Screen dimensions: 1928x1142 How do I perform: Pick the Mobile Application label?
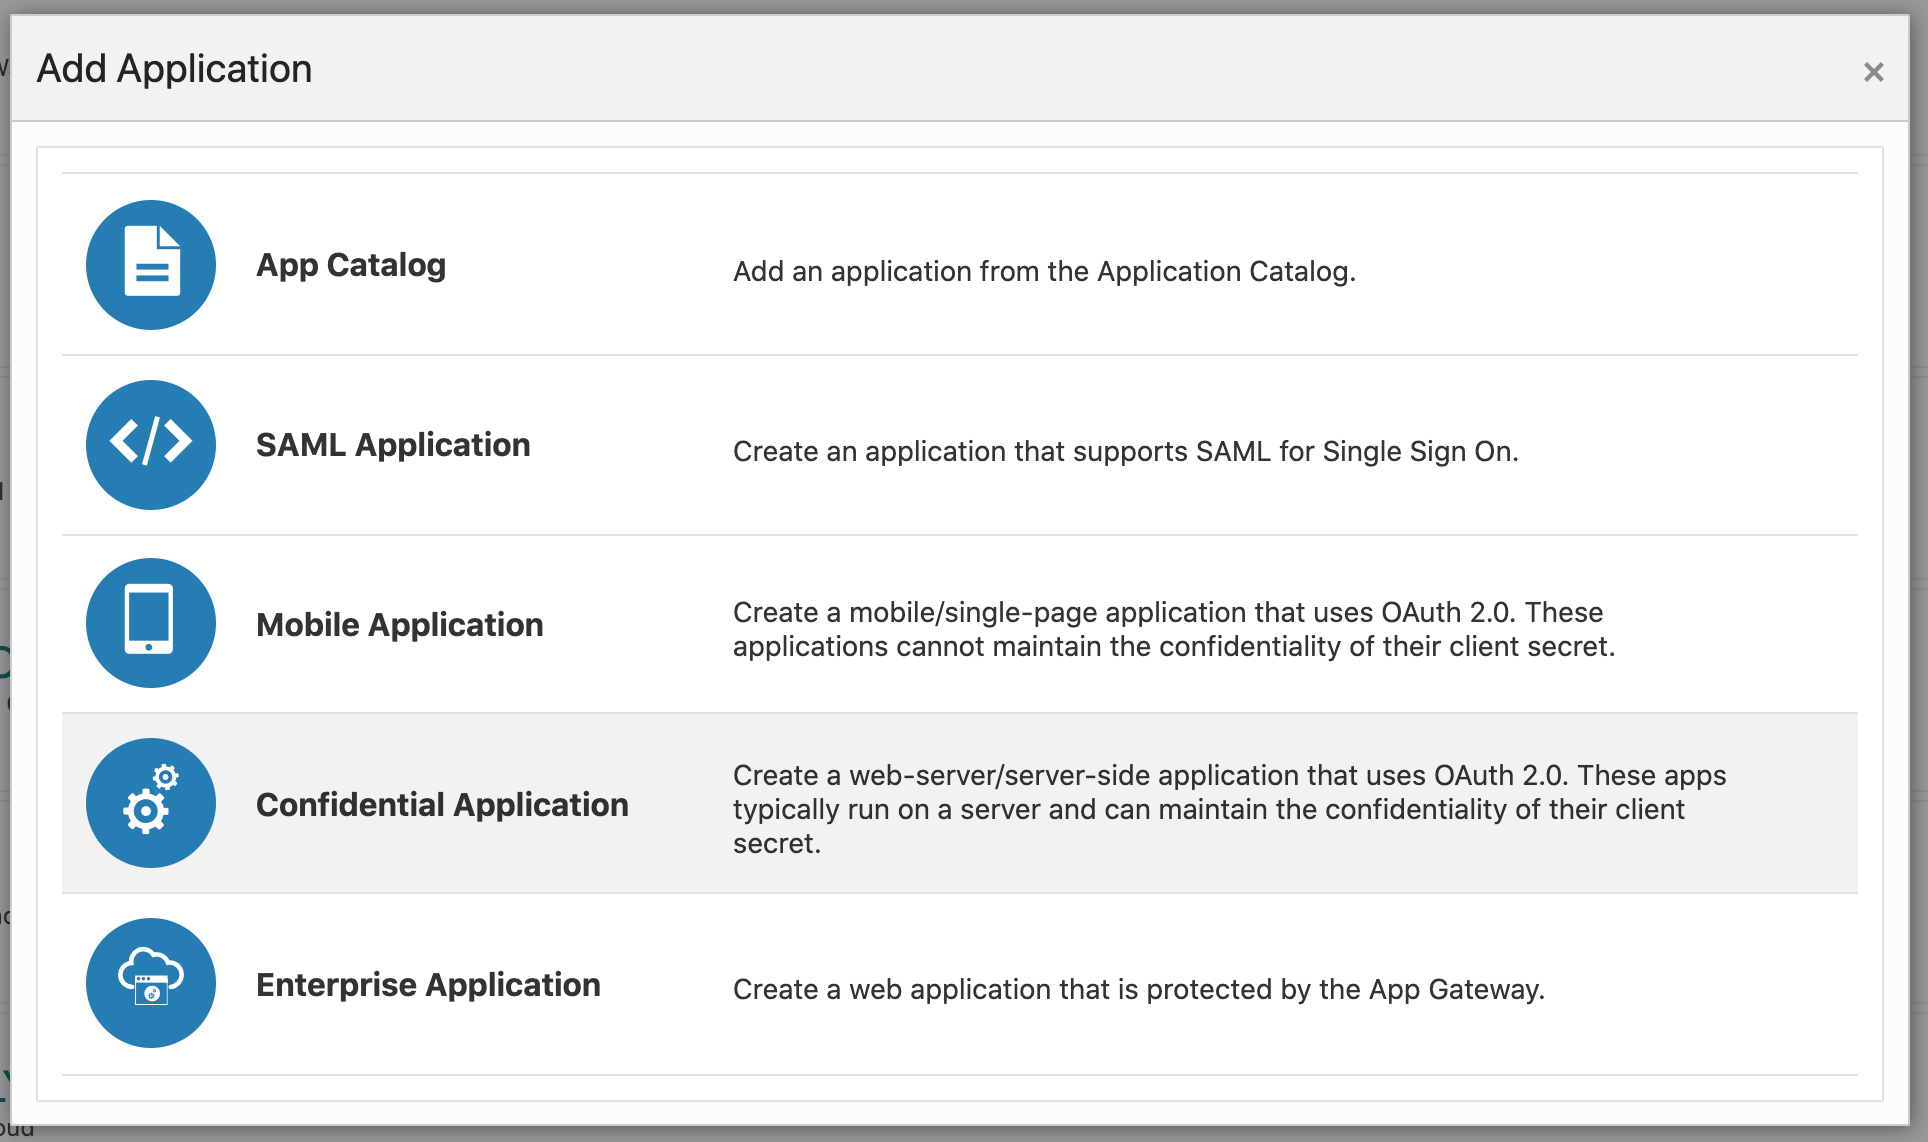click(399, 625)
